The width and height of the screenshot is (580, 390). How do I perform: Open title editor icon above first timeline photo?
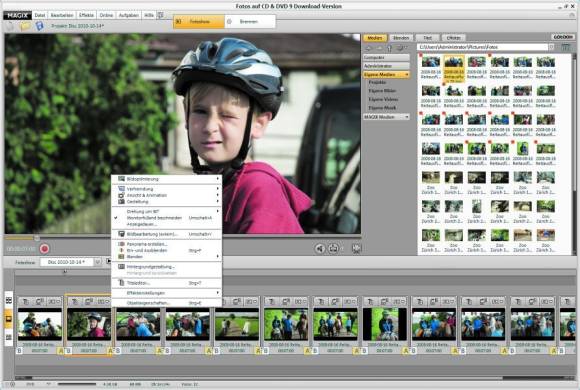[25, 302]
